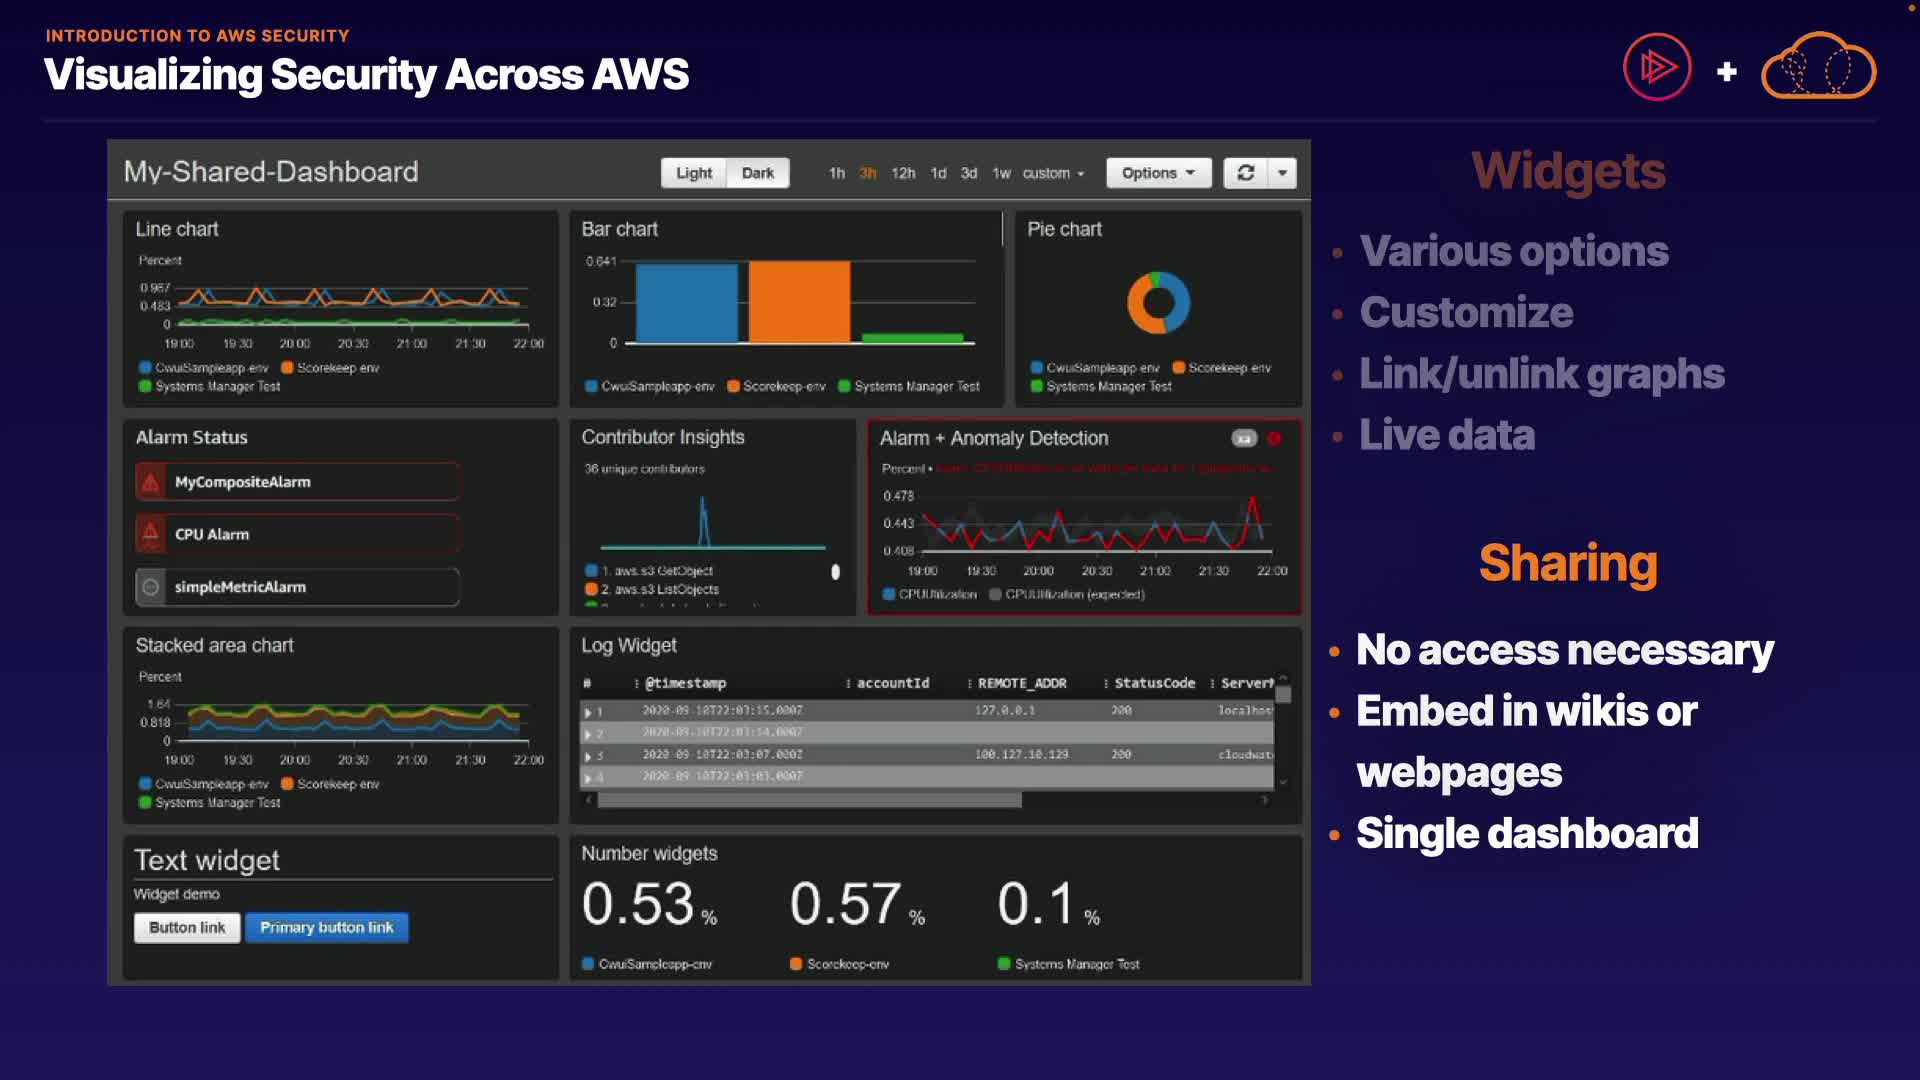
Task: Click the simpleMetricAlarm status circle icon
Action: (x=151, y=587)
